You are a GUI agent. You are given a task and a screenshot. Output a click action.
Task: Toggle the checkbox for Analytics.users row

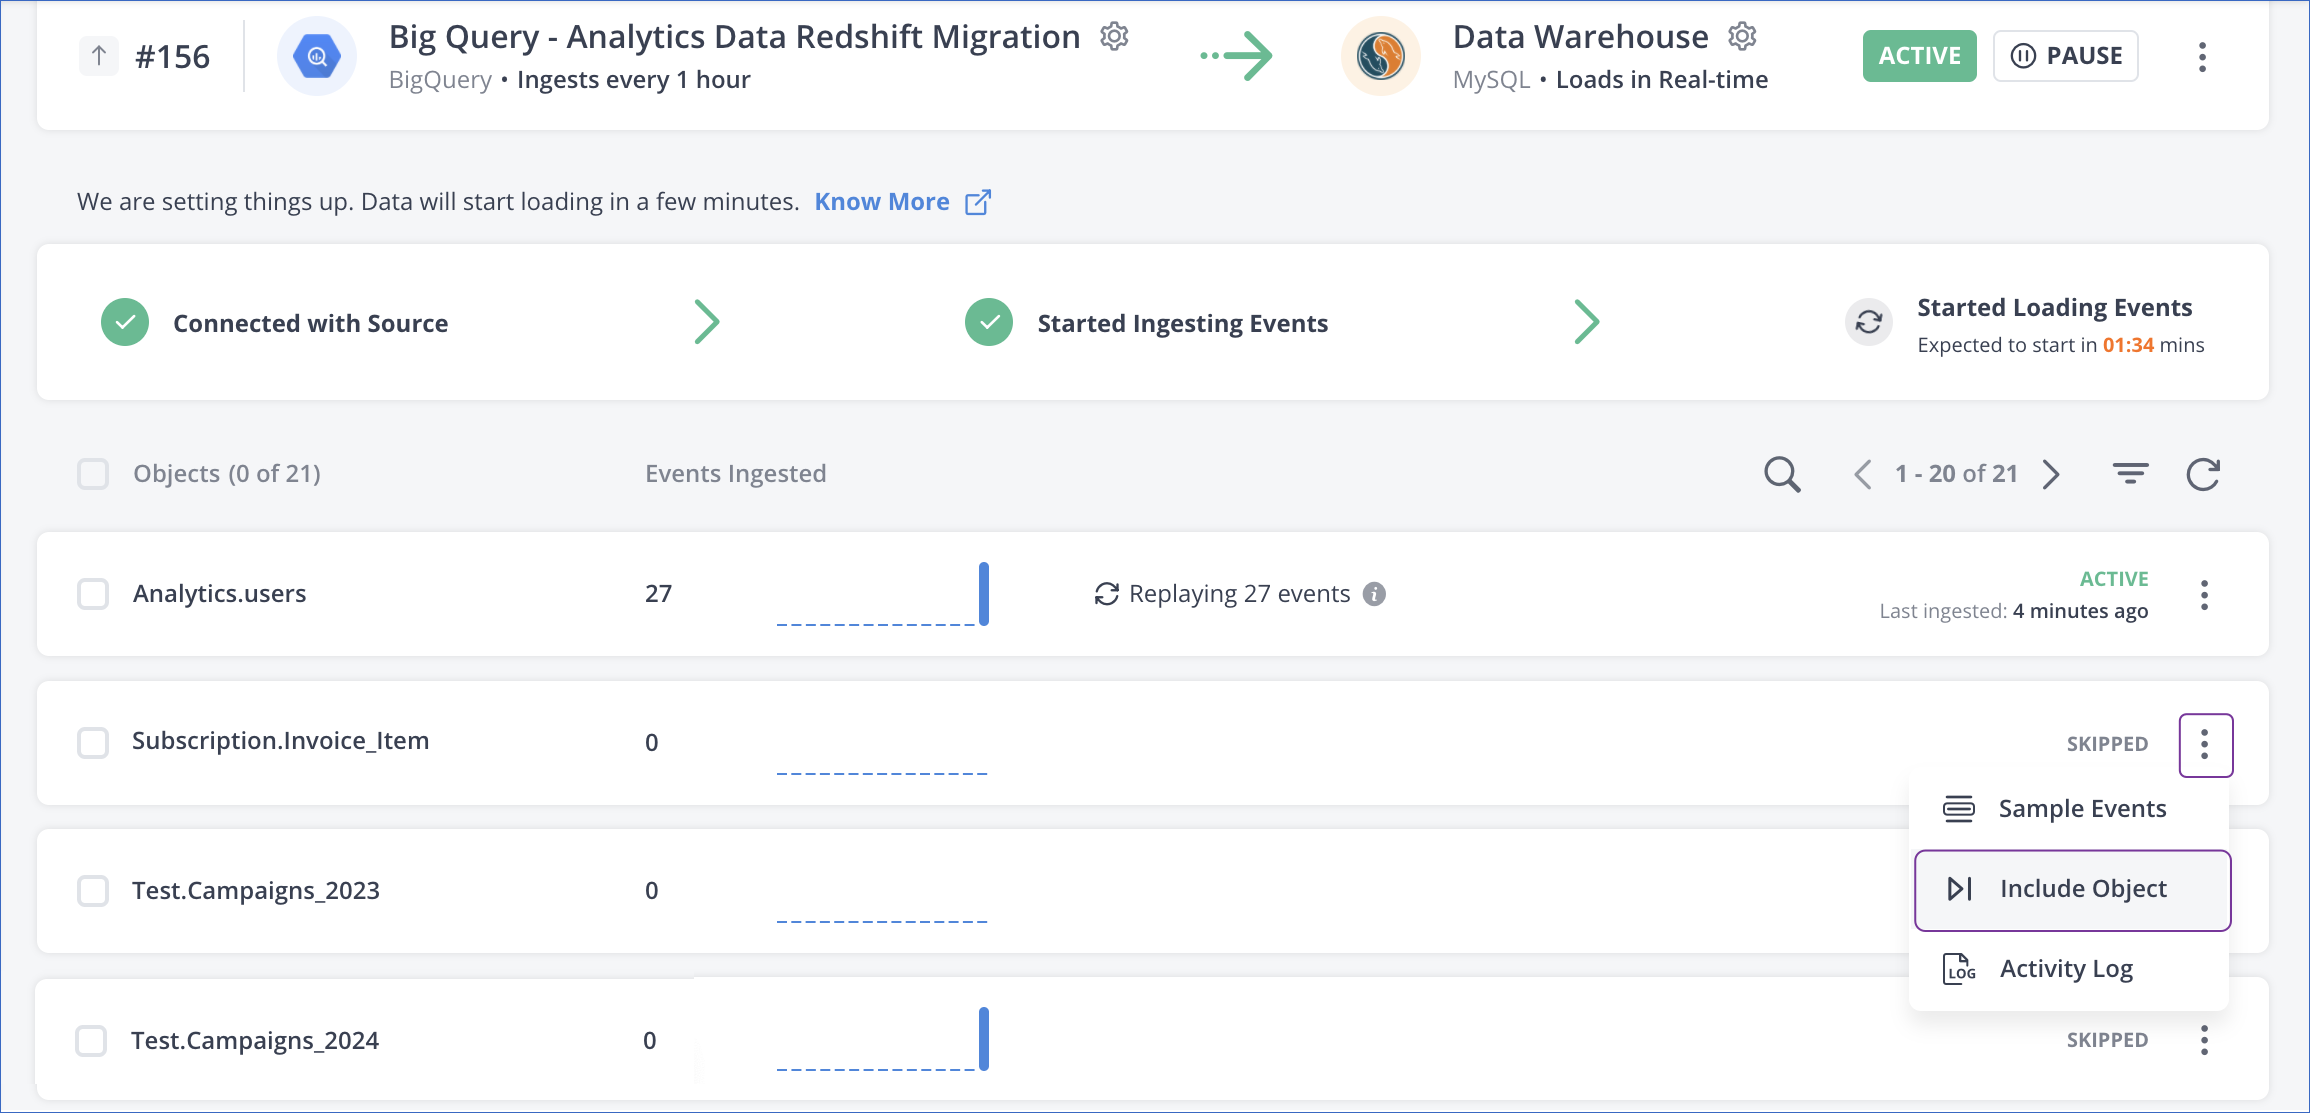pos(91,594)
